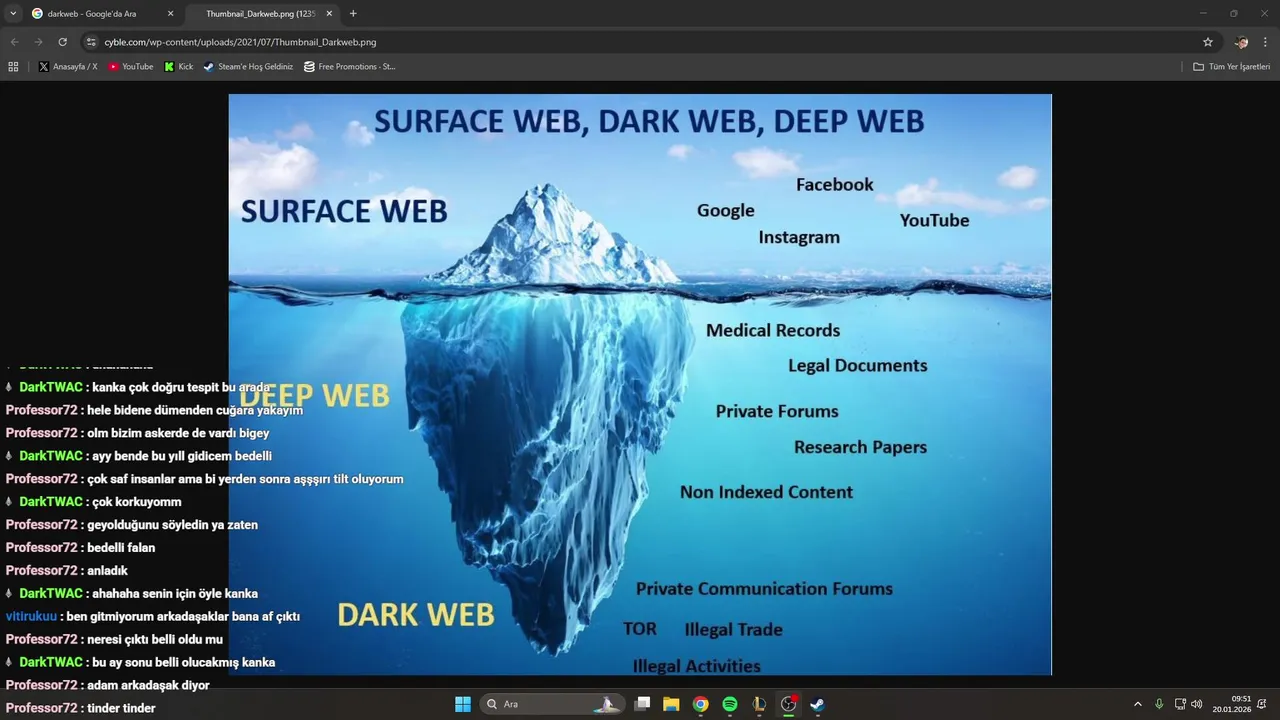Open the Free Promotions bookmark
The height and width of the screenshot is (720, 1280).
click(x=350, y=67)
